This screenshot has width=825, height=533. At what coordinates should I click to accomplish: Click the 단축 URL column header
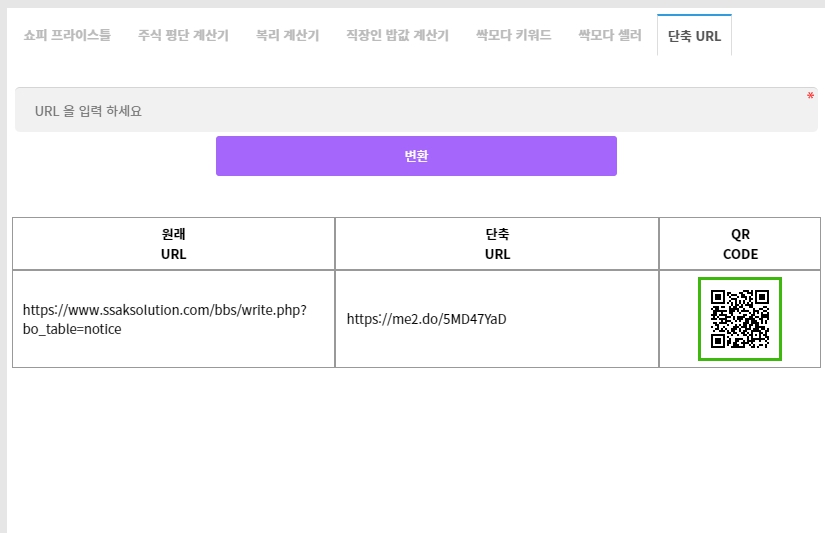(x=497, y=244)
